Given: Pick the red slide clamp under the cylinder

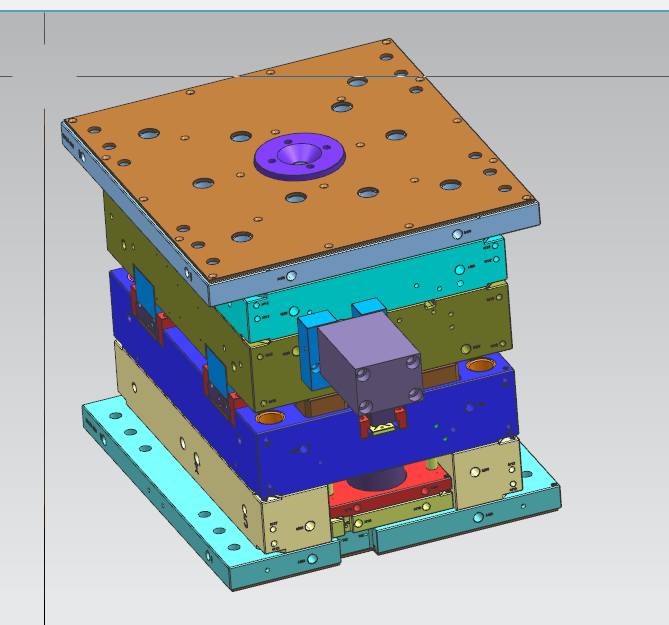Looking at the screenshot, I should tap(383, 422).
